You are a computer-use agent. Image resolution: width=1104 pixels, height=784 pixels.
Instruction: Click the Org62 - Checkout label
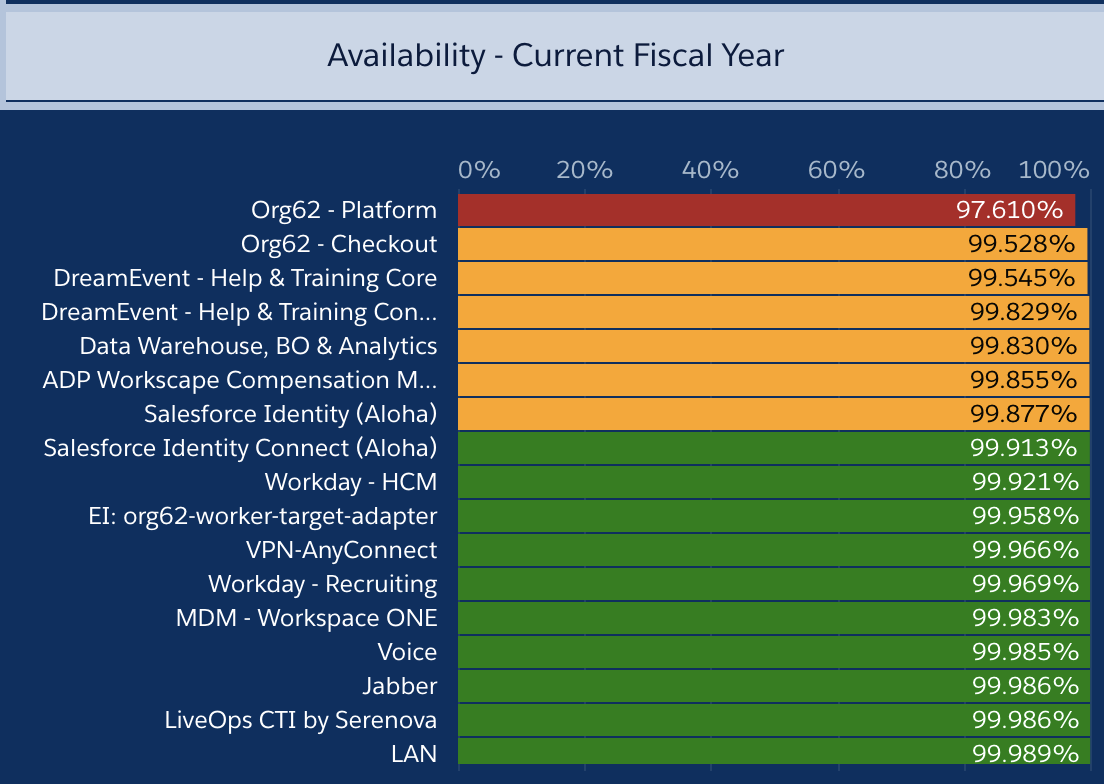339,244
